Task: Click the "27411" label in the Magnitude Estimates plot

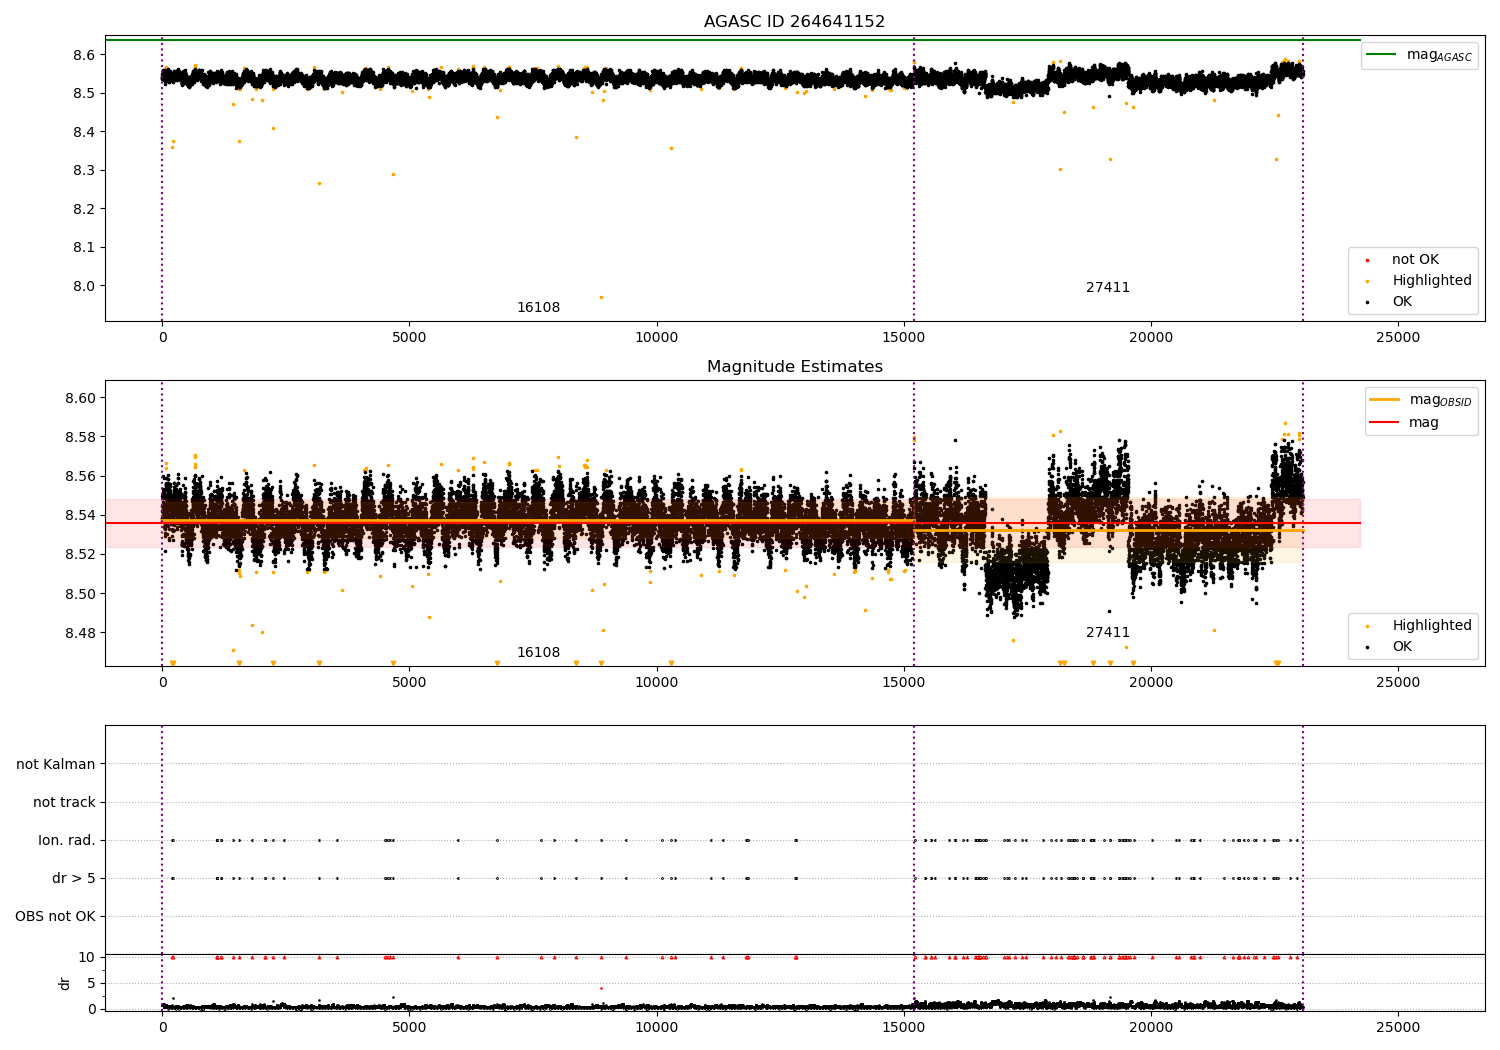Action: coord(1108,632)
